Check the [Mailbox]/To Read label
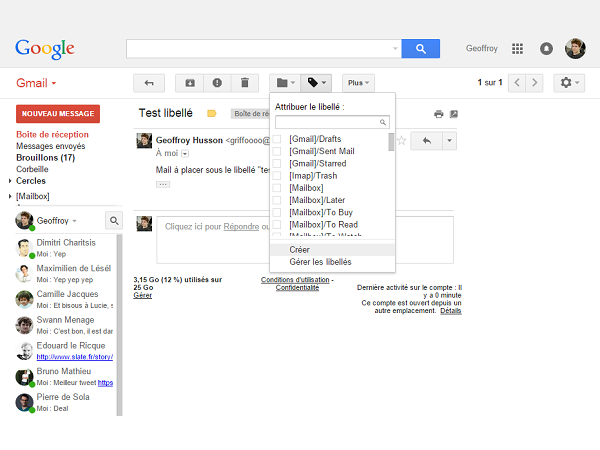This screenshot has width=600, height=450. (277, 225)
